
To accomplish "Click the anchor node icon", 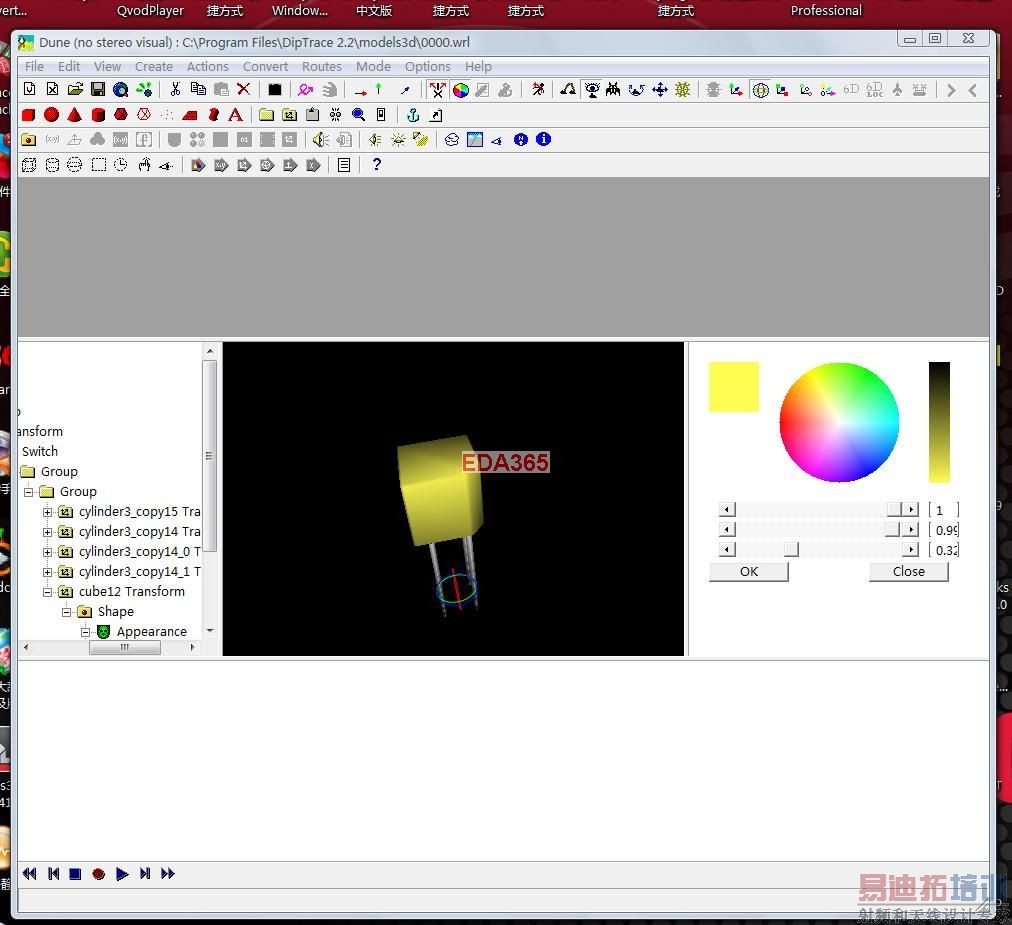I will (412, 115).
